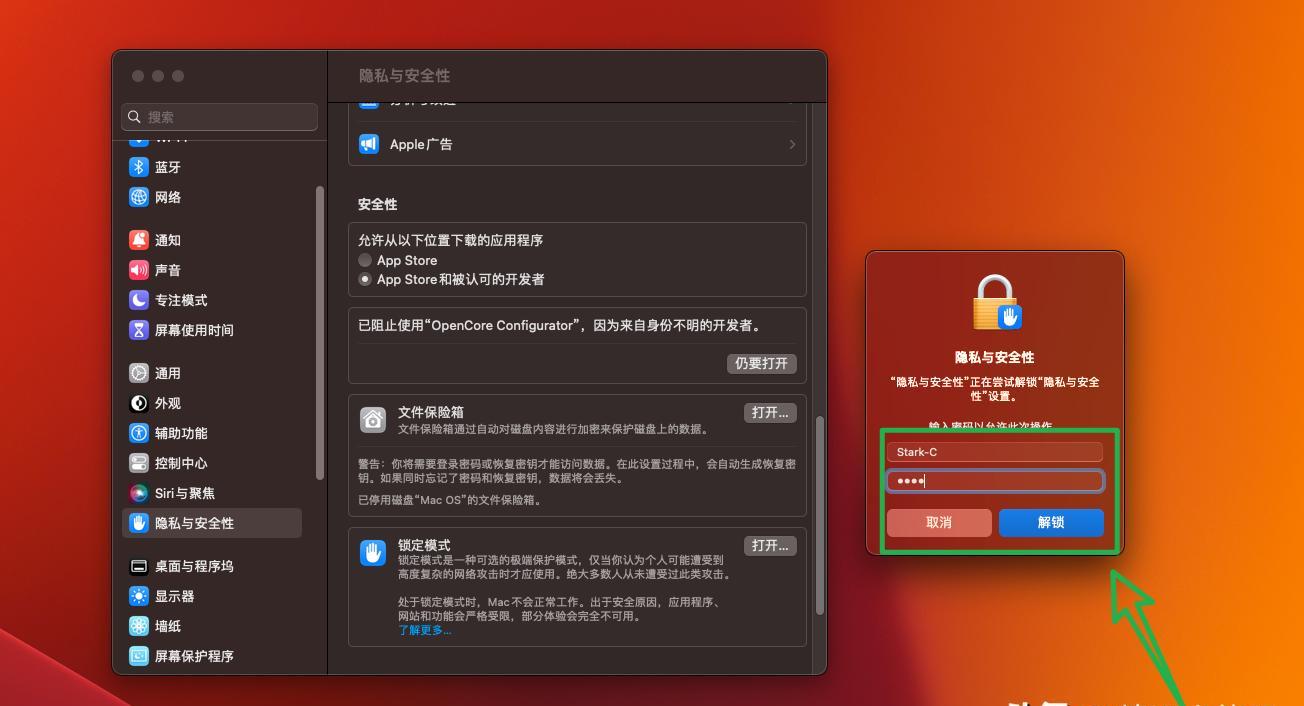Select the Siri与聚焦 icon
Image resolution: width=1304 pixels, height=706 pixels.
point(139,493)
